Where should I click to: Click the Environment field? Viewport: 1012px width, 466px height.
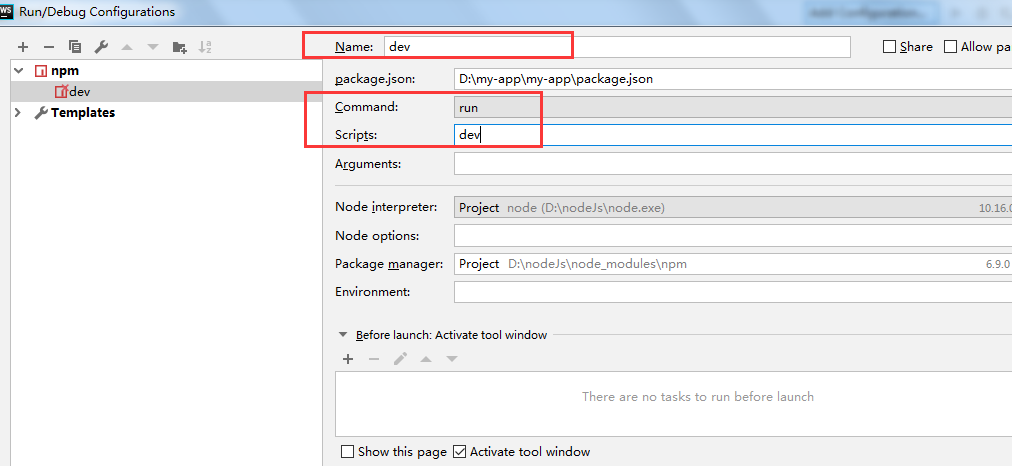coord(733,292)
